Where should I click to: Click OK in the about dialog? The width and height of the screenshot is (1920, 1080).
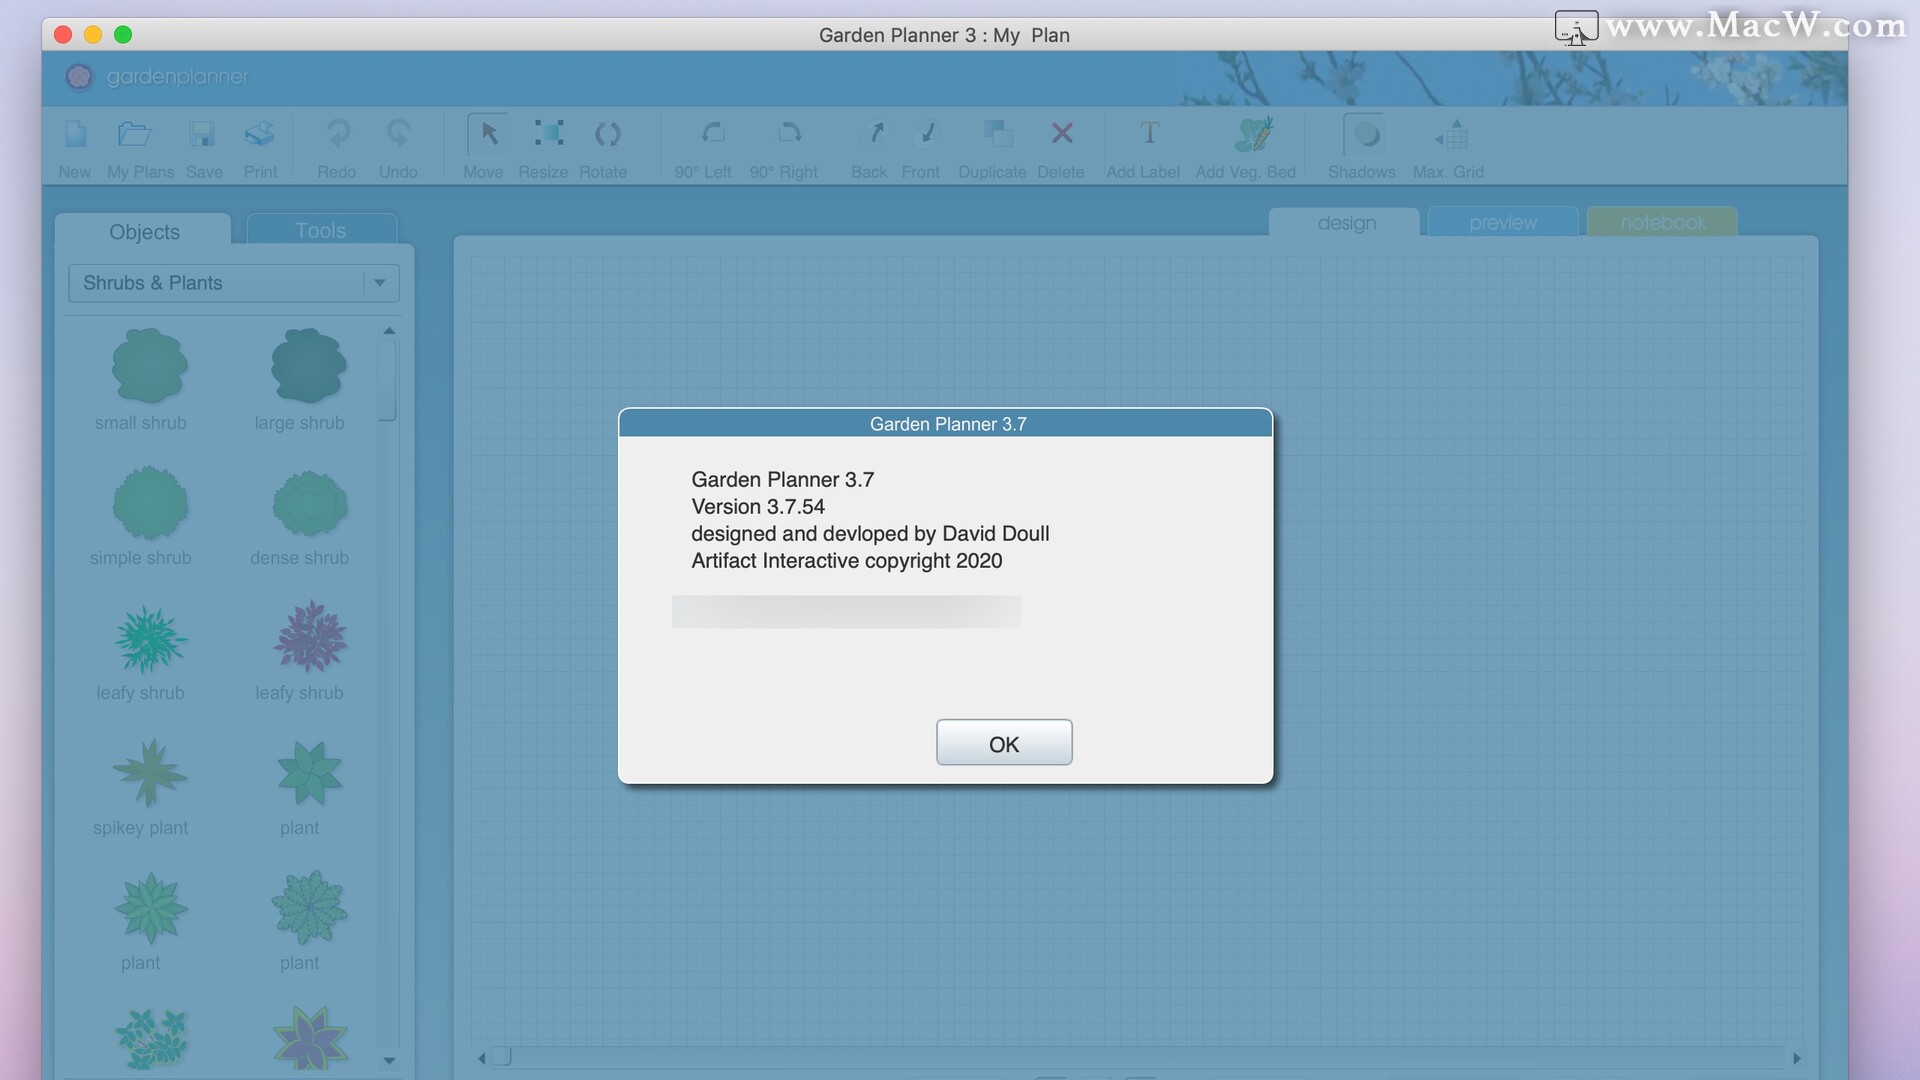click(1003, 743)
